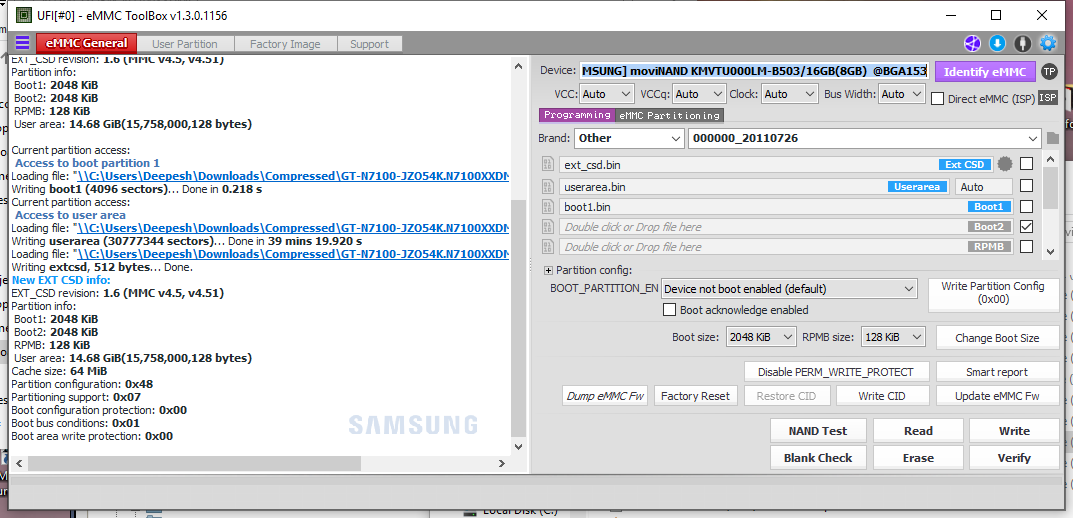Switch to the Factory Image tab

click(285, 44)
